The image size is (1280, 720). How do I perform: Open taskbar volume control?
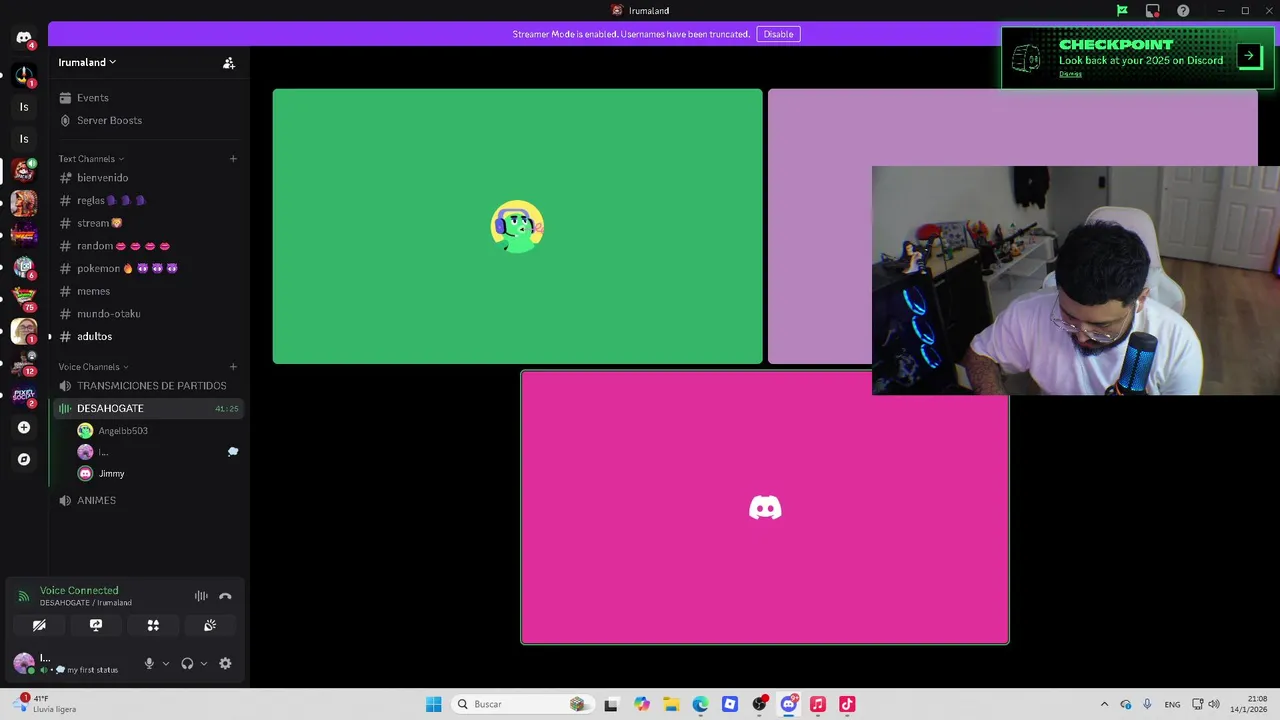coord(1214,704)
